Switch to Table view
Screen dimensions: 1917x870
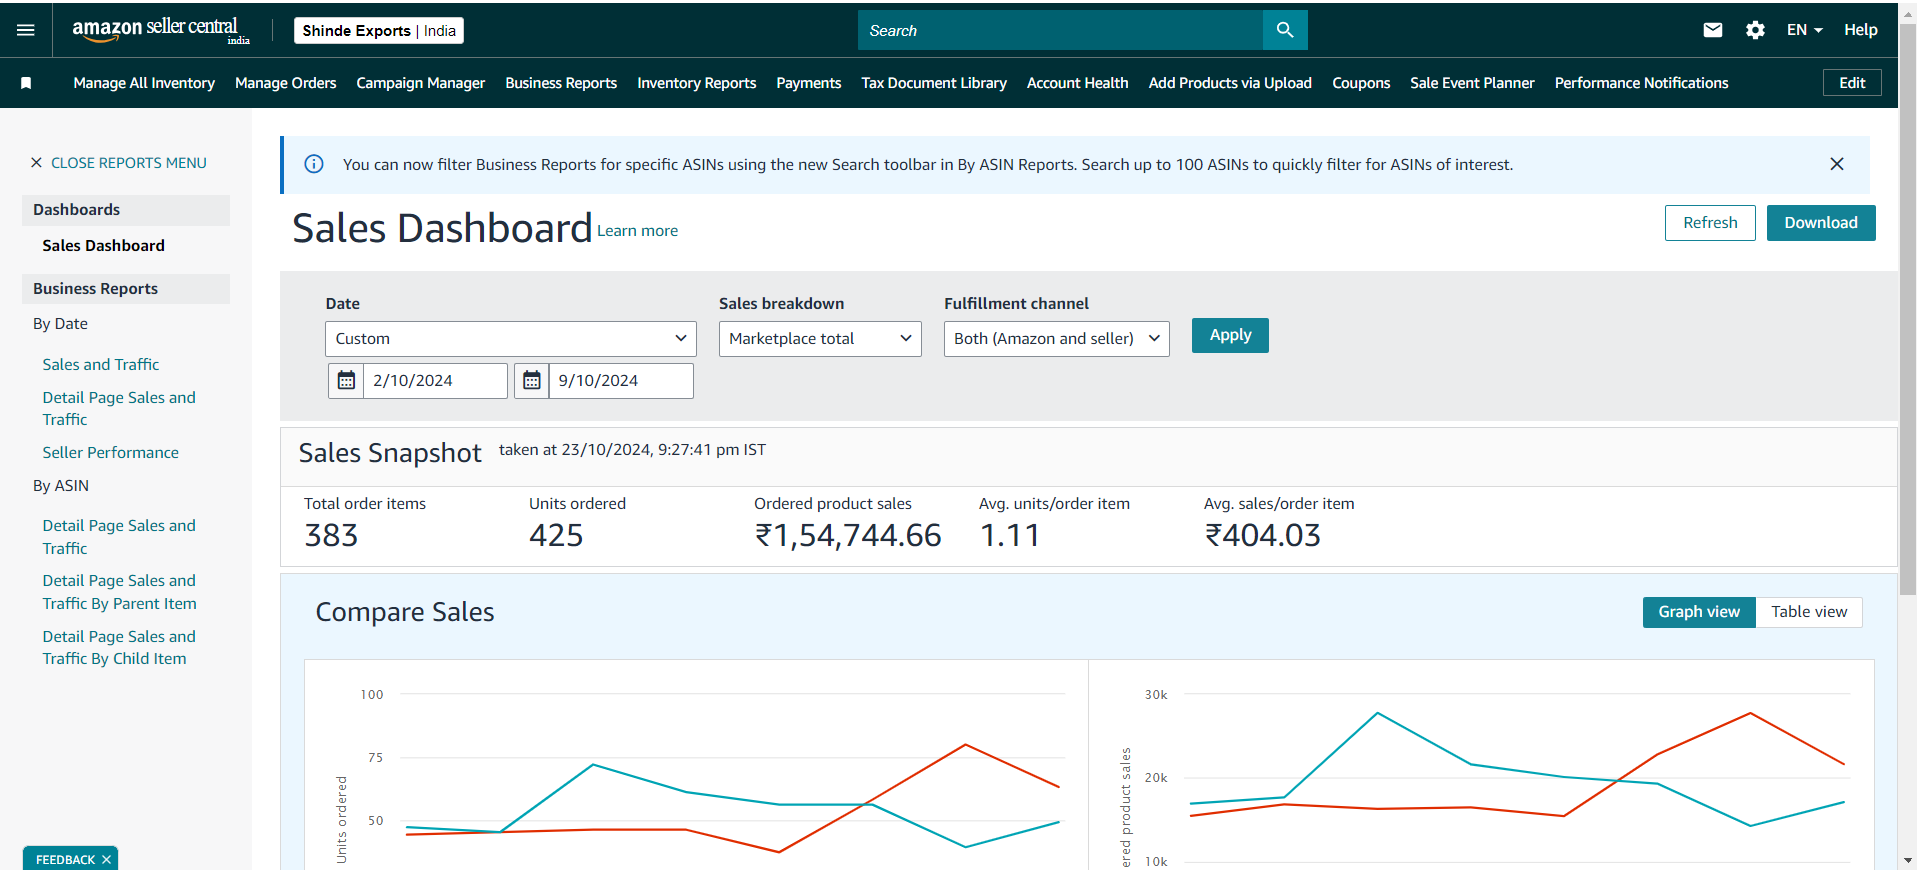pyautogui.click(x=1809, y=612)
